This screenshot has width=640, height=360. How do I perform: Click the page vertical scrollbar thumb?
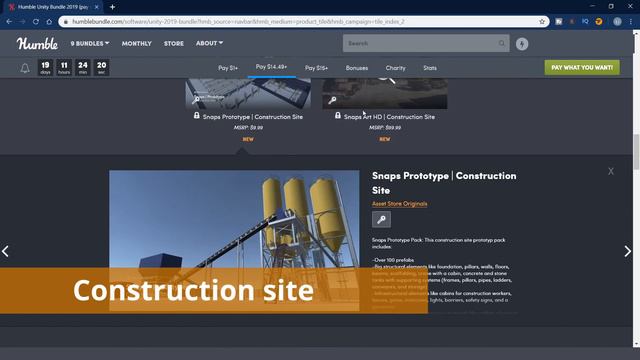coord(636,151)
